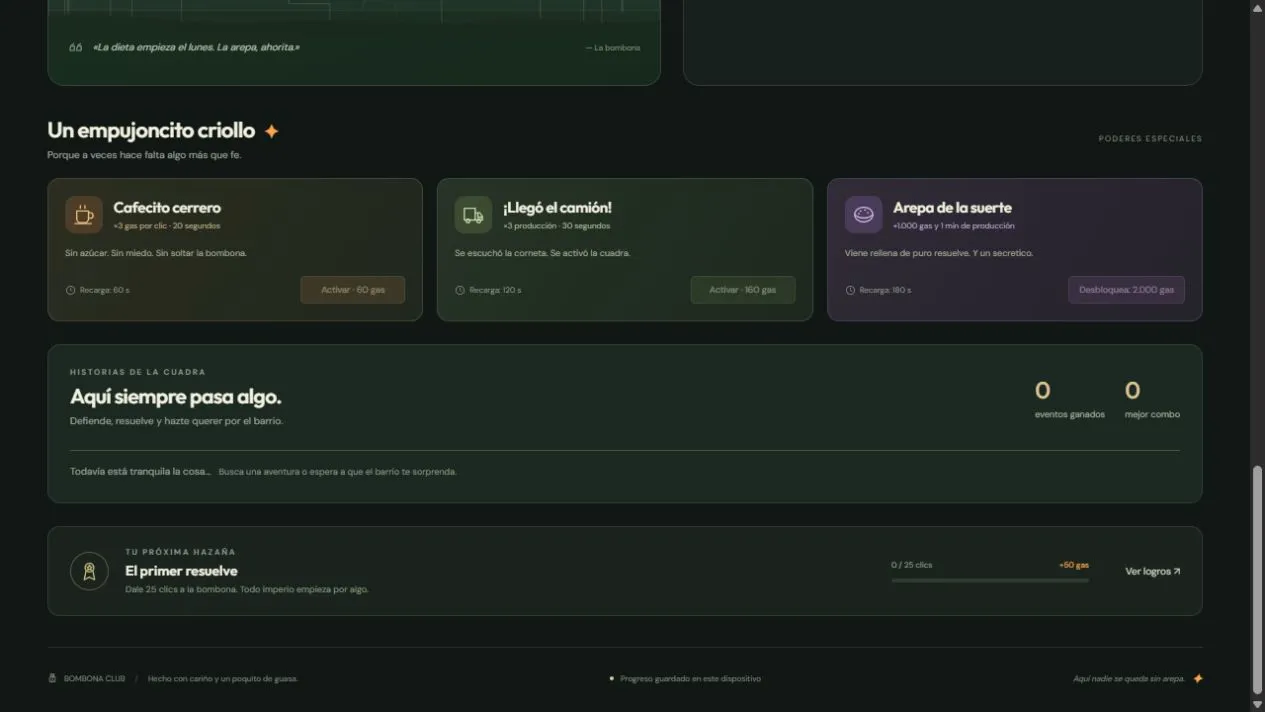1265x712 pixels.
Task: Click the Sin azúcar. Sin miedo. description
Action: 156,253
